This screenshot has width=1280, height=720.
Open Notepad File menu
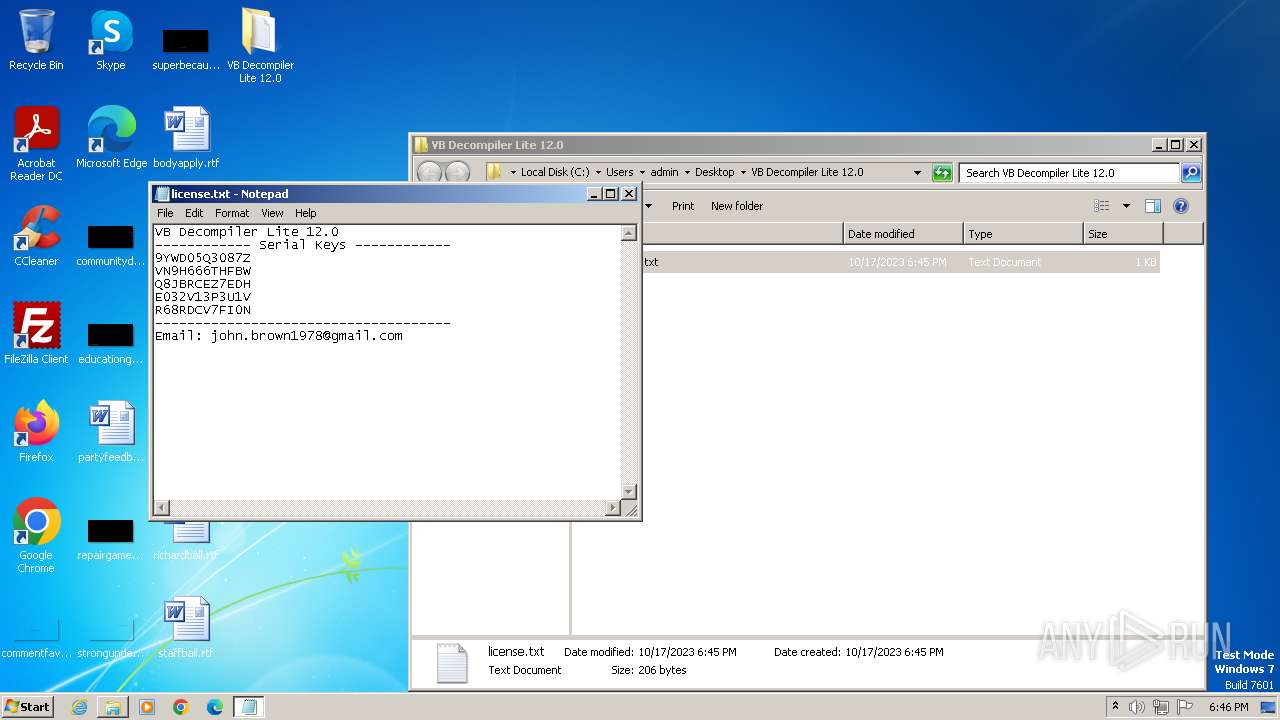pyautogui.click(x=165, y=213)
